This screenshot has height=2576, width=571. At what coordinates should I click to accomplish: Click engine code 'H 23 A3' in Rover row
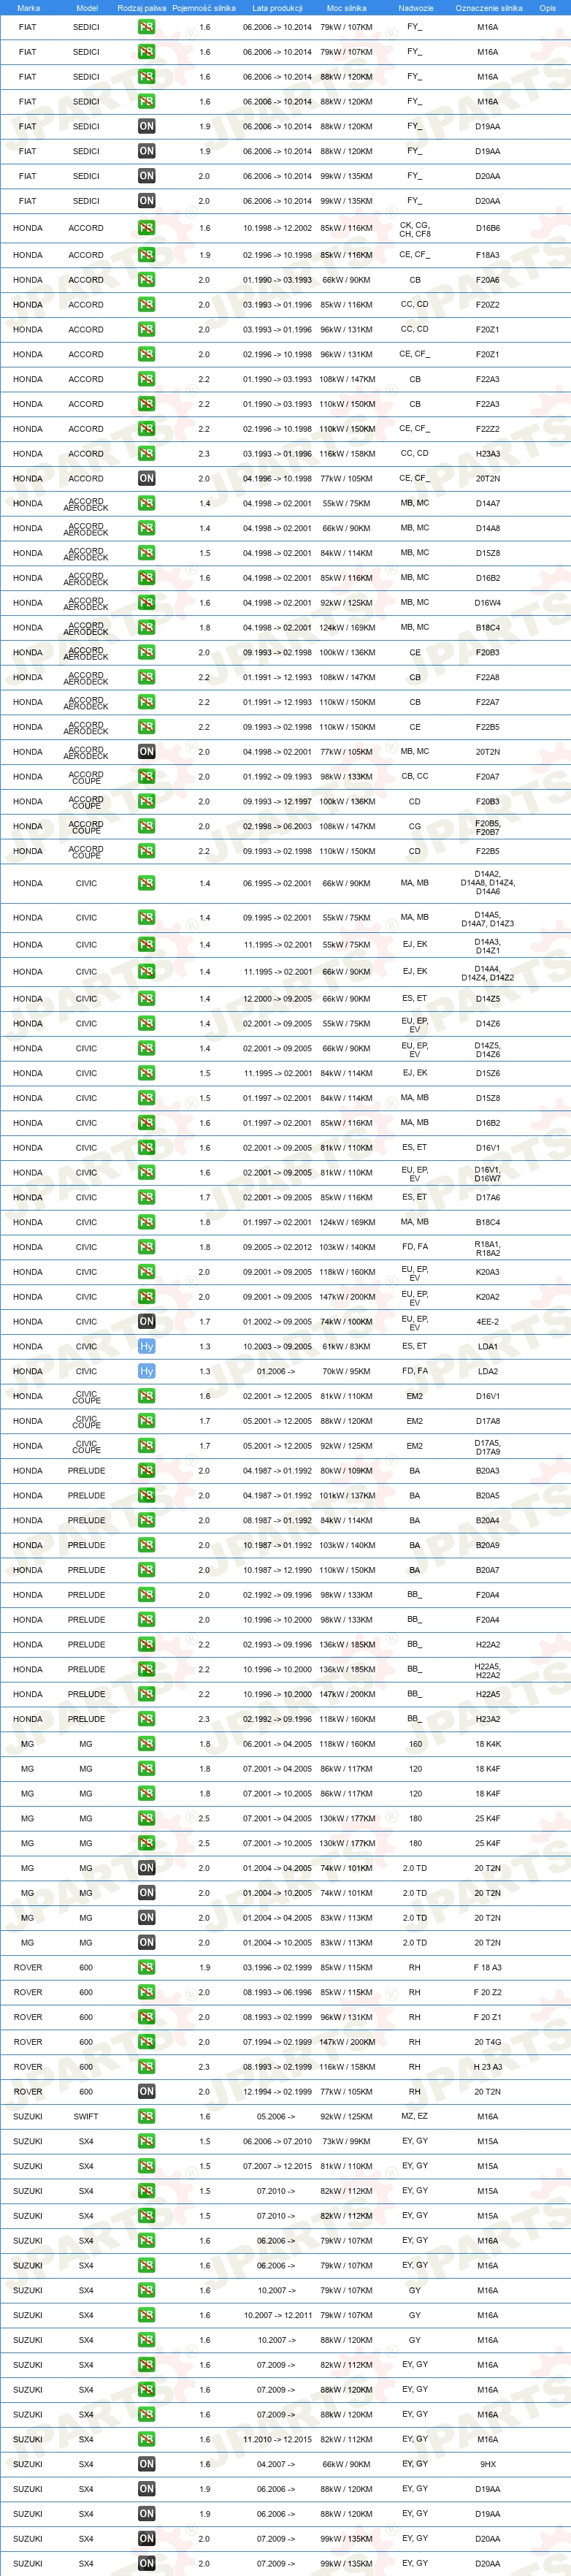tap(488, 2067)
